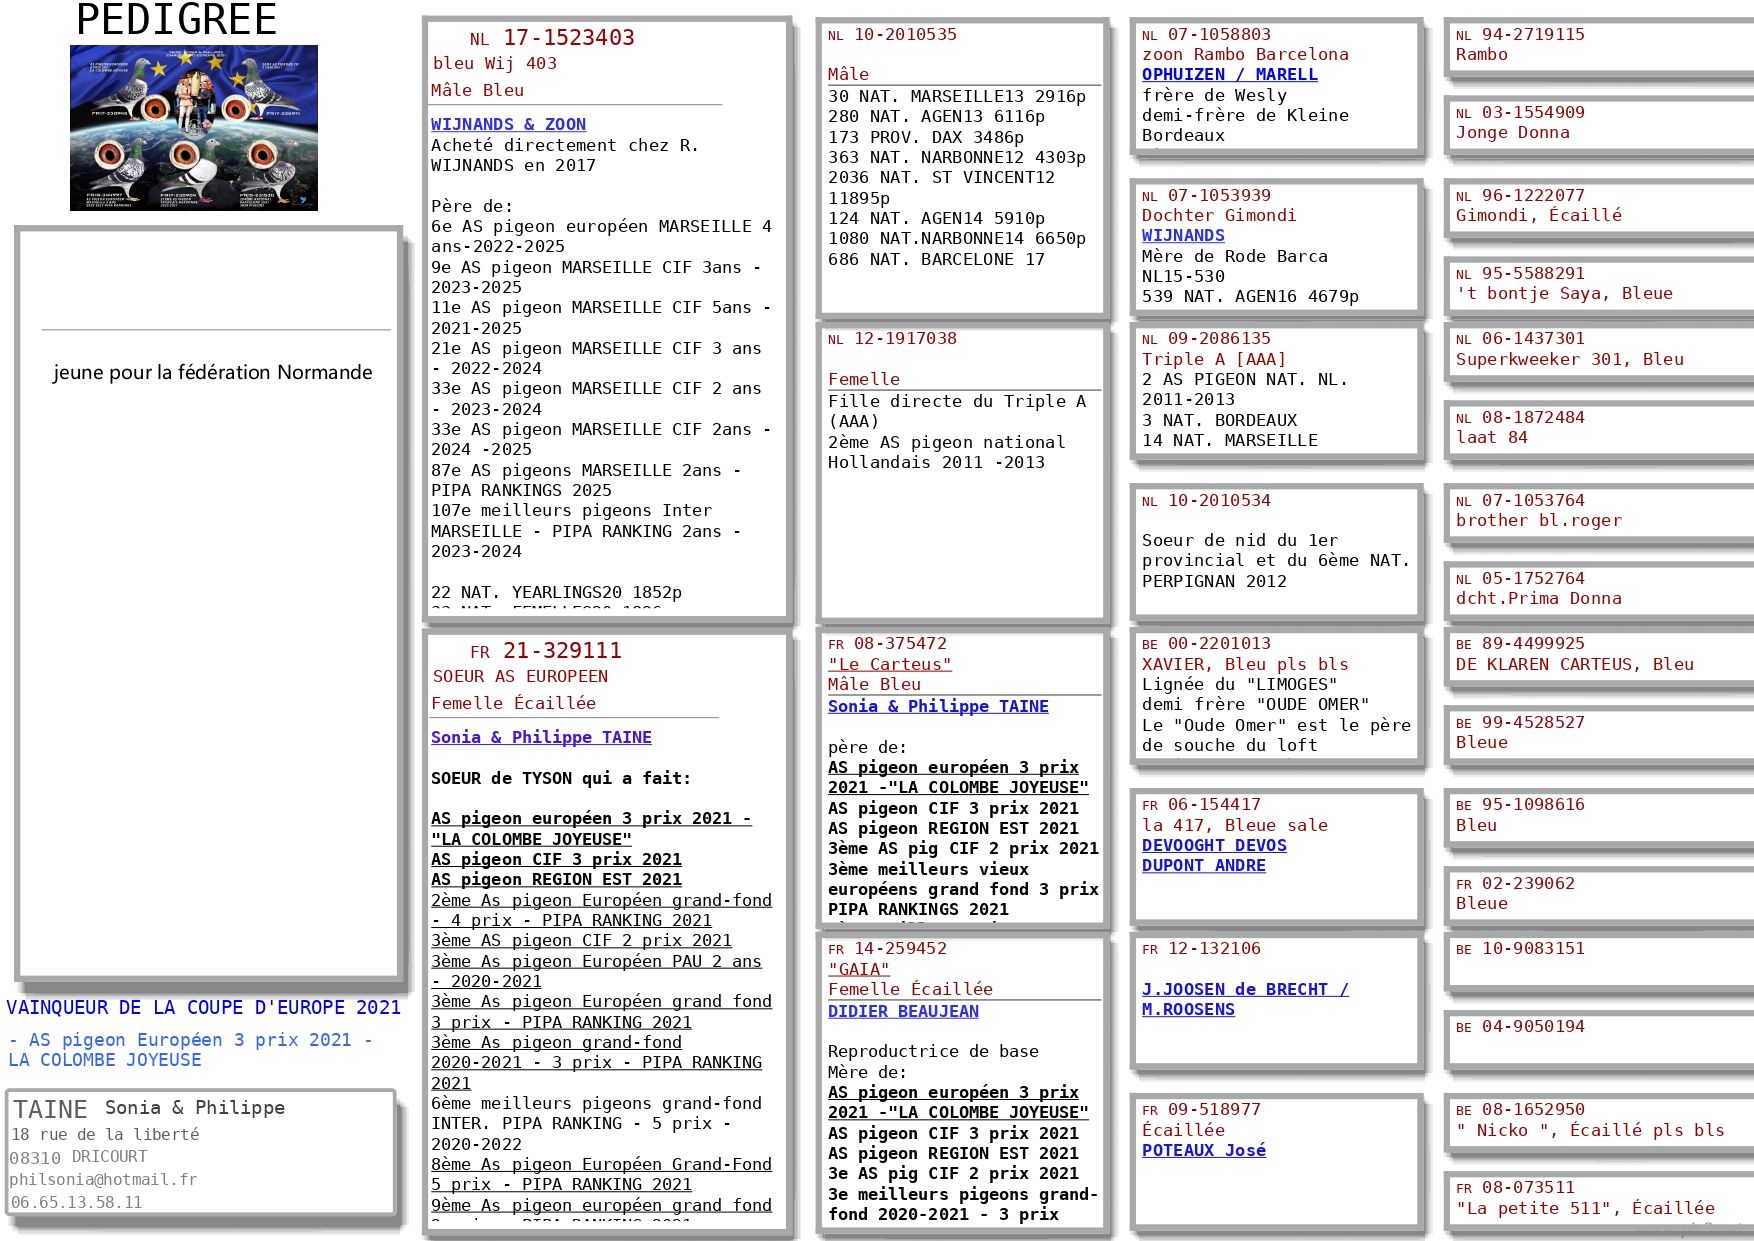
Task: Open the POTEAUX José breeder link
Action: click(1203, 1150)
